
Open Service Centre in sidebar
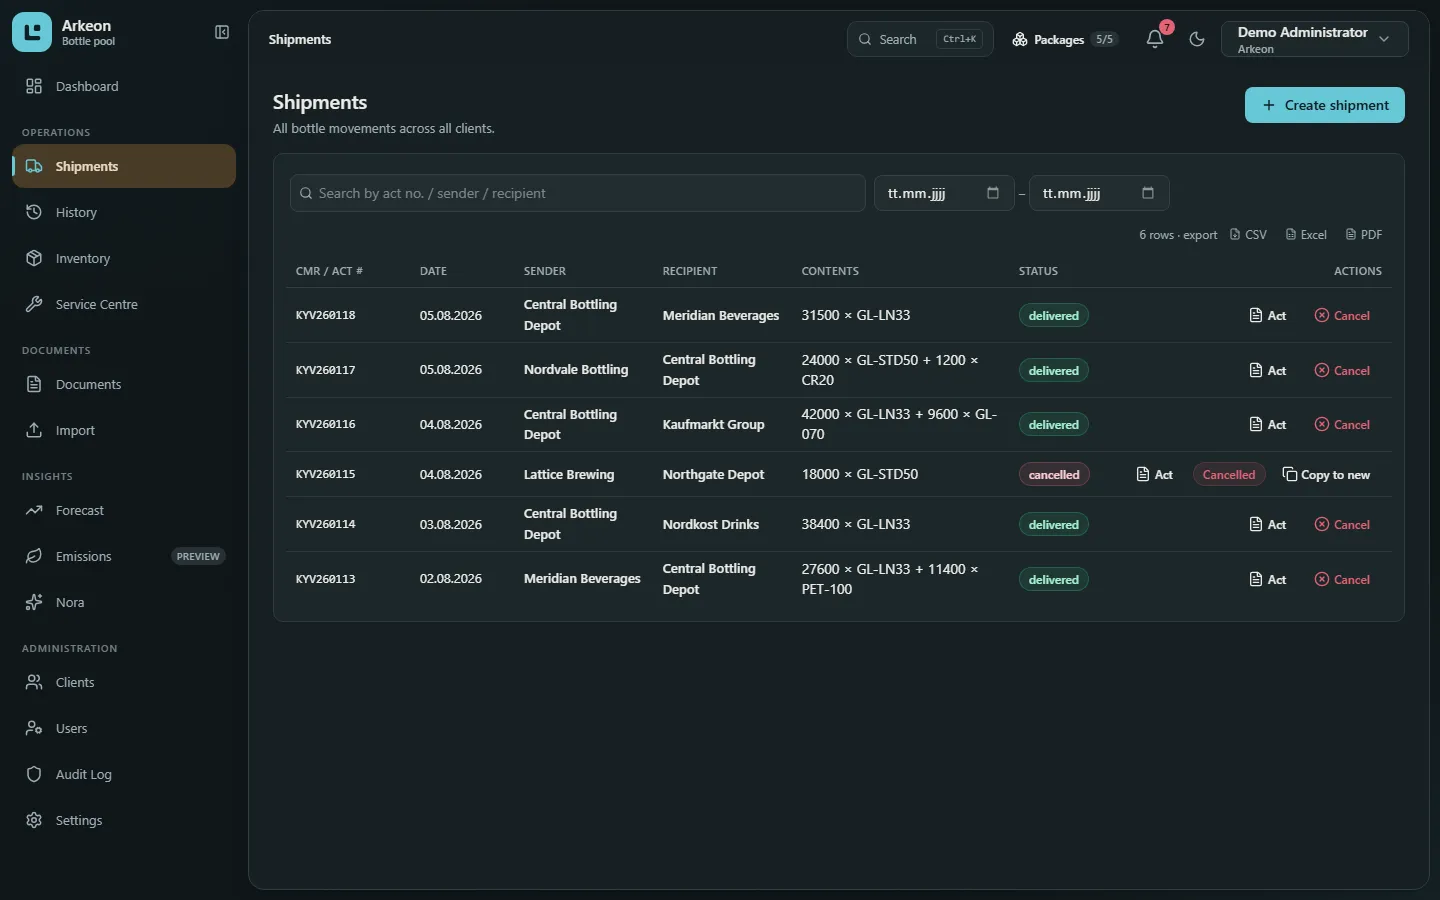[x=124, y=304]
